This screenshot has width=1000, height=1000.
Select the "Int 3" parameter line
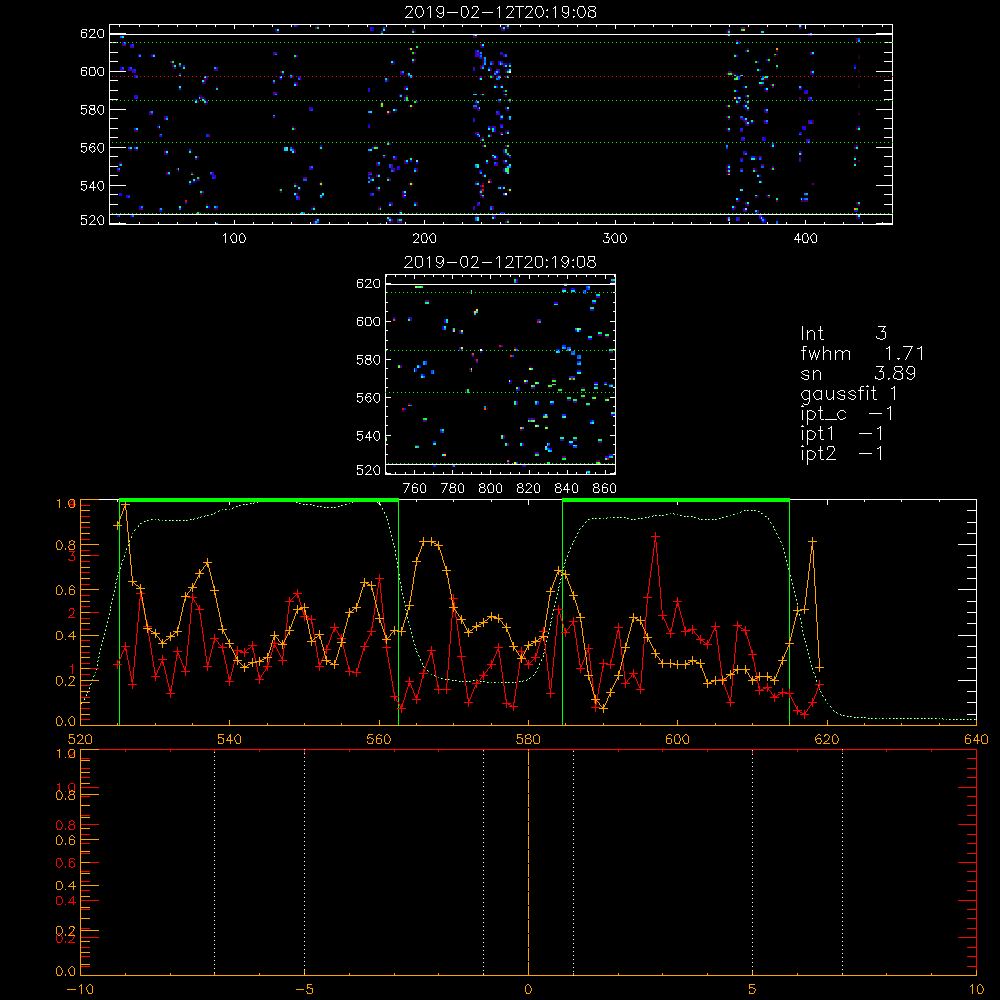pos(843,333)
